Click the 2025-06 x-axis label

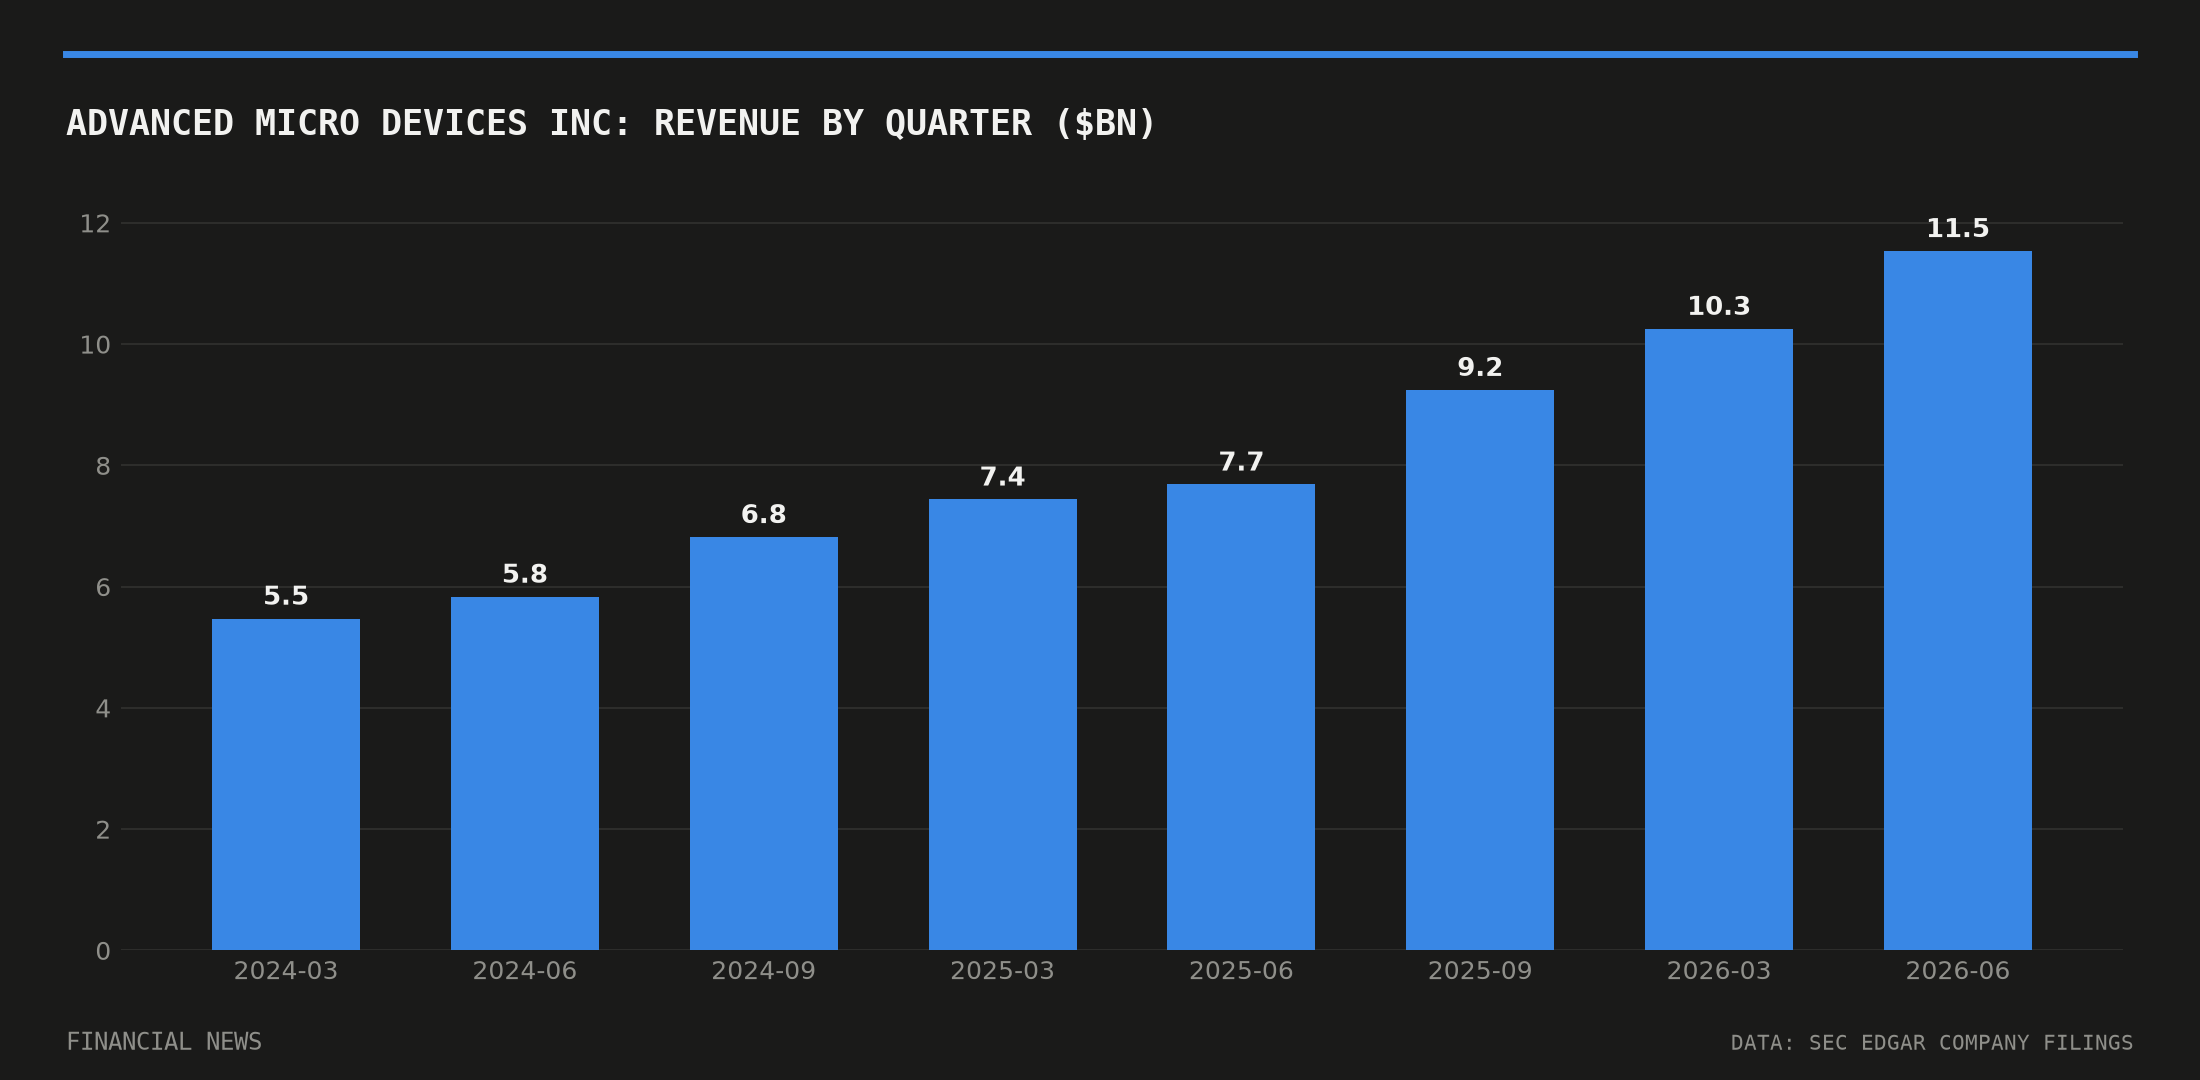(x=1241, y=971)
